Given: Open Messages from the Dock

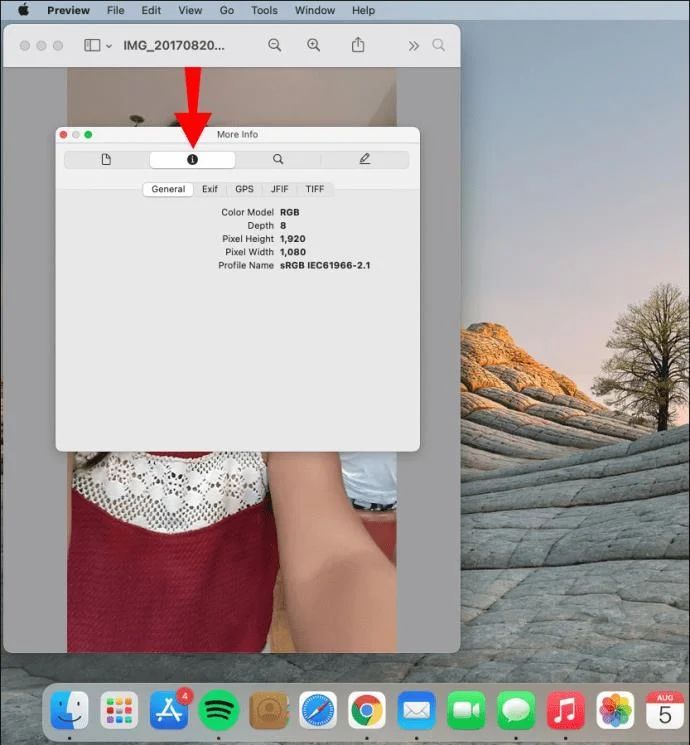Looking at the screenshot, I should point(516,711).
